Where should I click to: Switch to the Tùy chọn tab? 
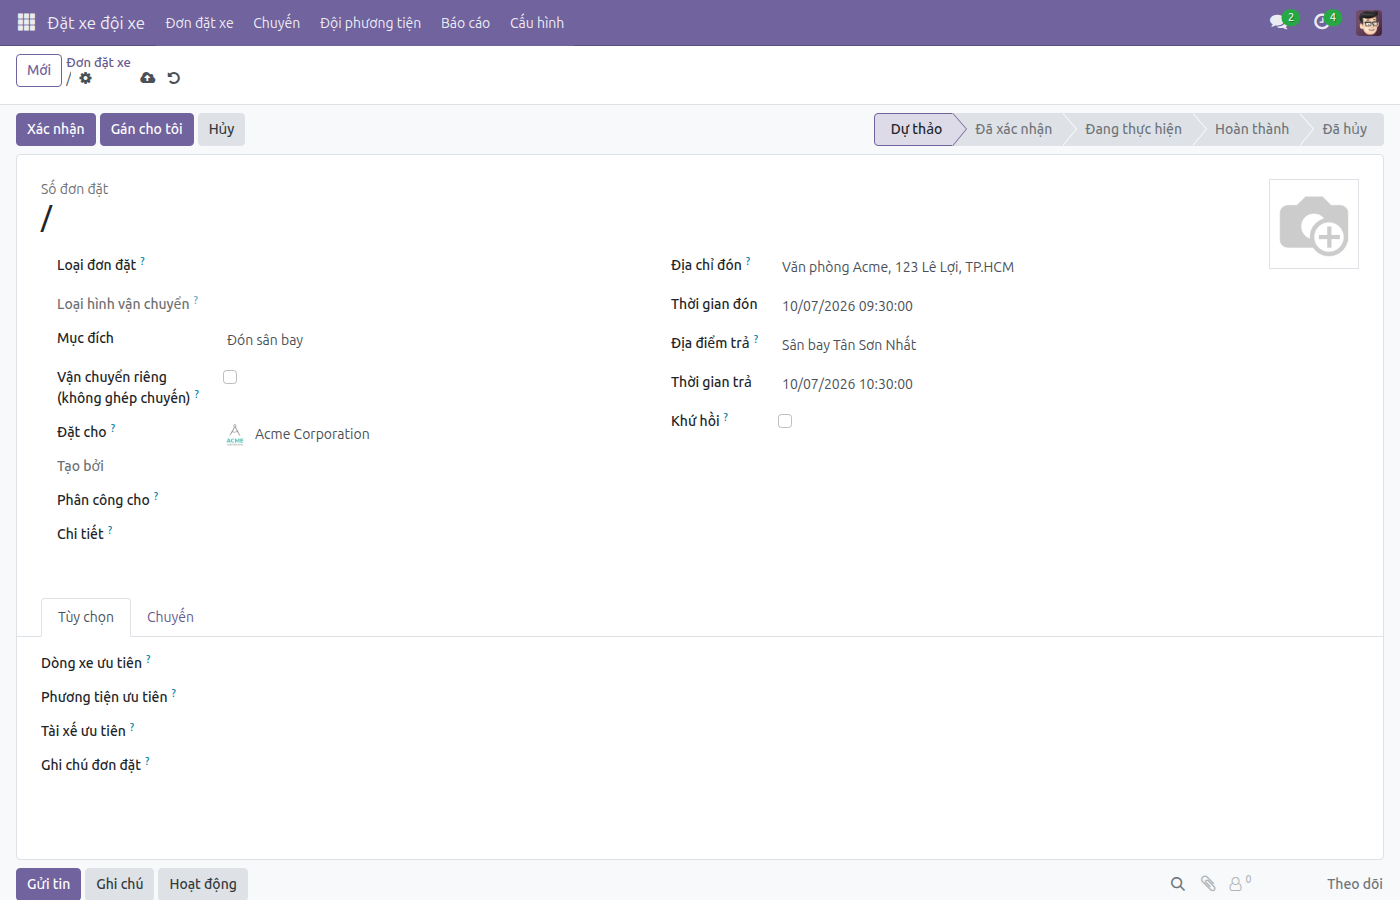pyautogui.click(x=86, y=617)
